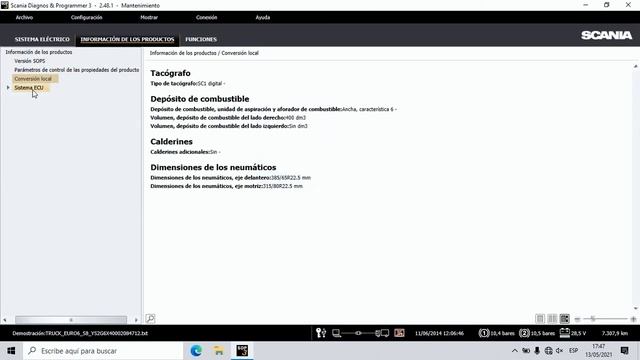
Task: Click the eje delantero tire dimension line
Action: (x=231, y=178)
